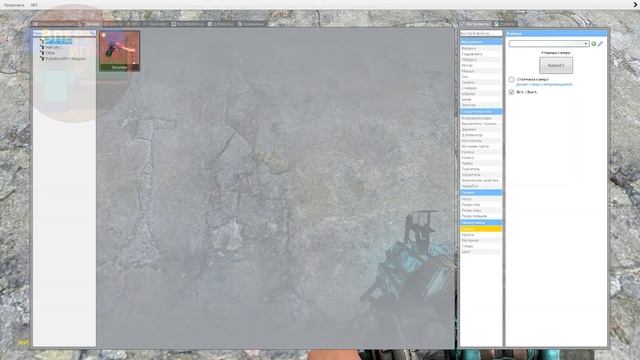This screenshot has width=640, height=360.
Task: Select the Эластик tool
Action: click(x=481, y=105)
